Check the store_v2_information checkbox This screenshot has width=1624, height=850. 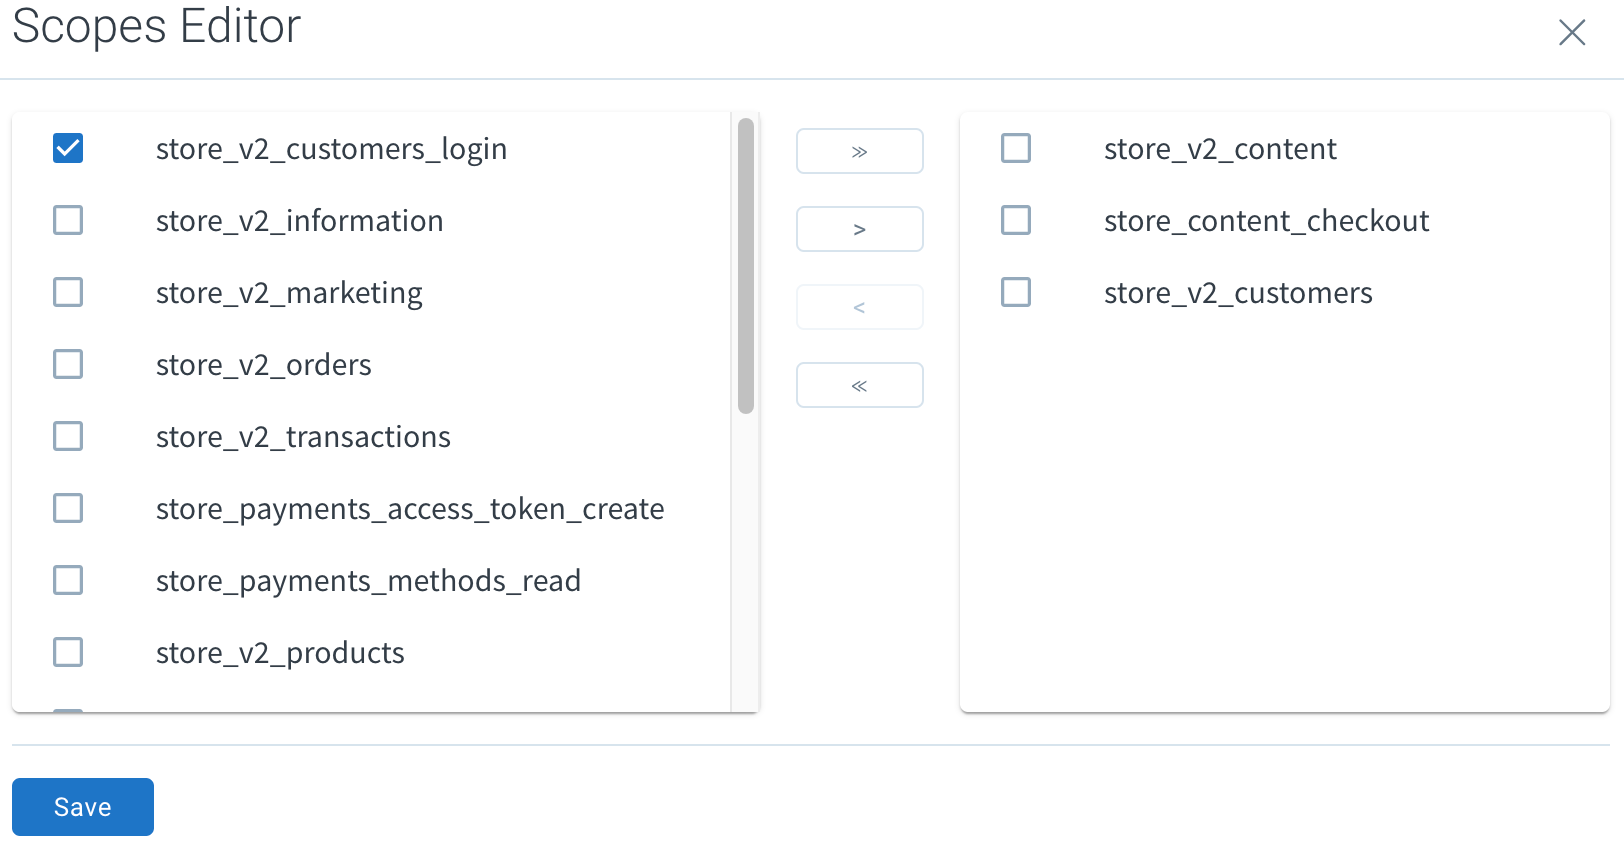68,220
